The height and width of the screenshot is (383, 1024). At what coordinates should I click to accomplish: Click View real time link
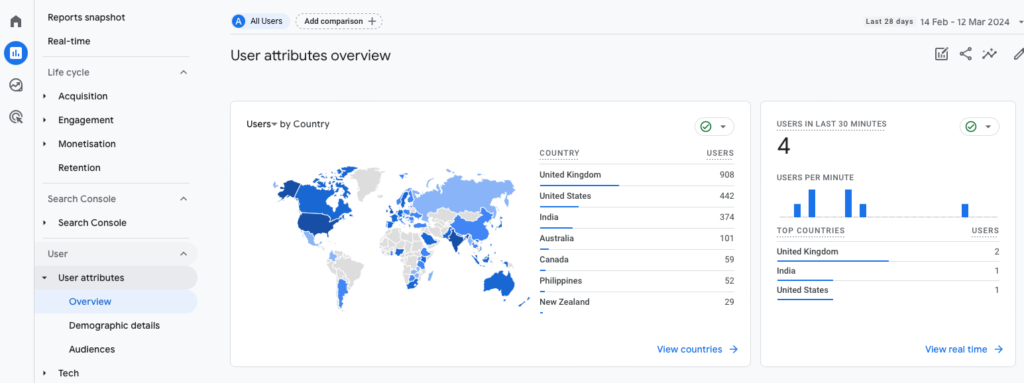(x=956, y=349)
